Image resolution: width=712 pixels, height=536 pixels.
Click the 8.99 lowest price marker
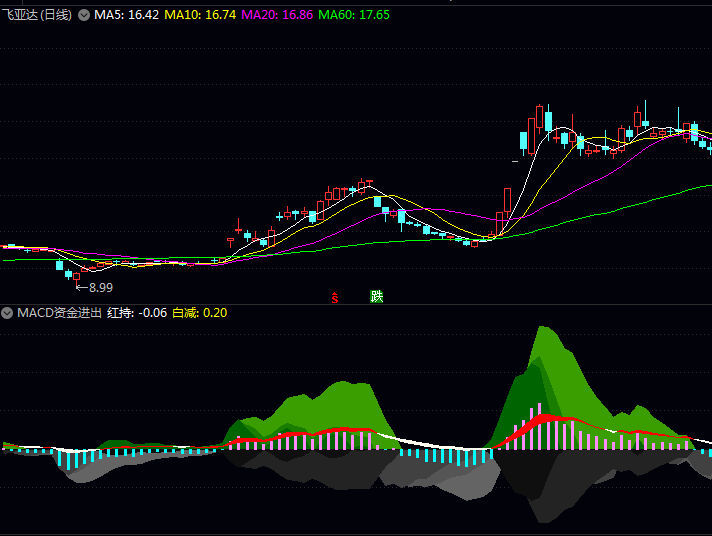pyautogui.click(x=101, y=288)
